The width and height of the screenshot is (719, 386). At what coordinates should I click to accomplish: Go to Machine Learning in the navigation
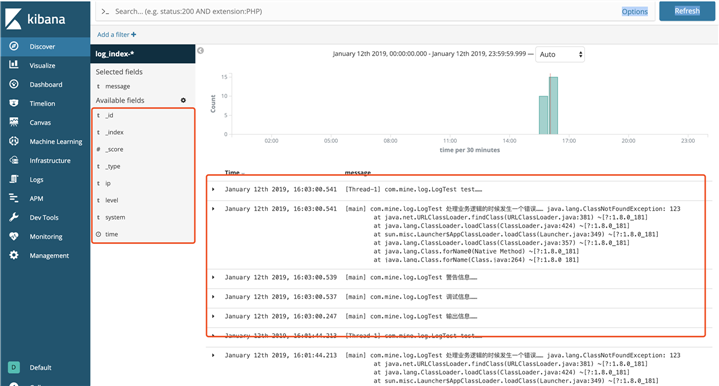(56, 142)
